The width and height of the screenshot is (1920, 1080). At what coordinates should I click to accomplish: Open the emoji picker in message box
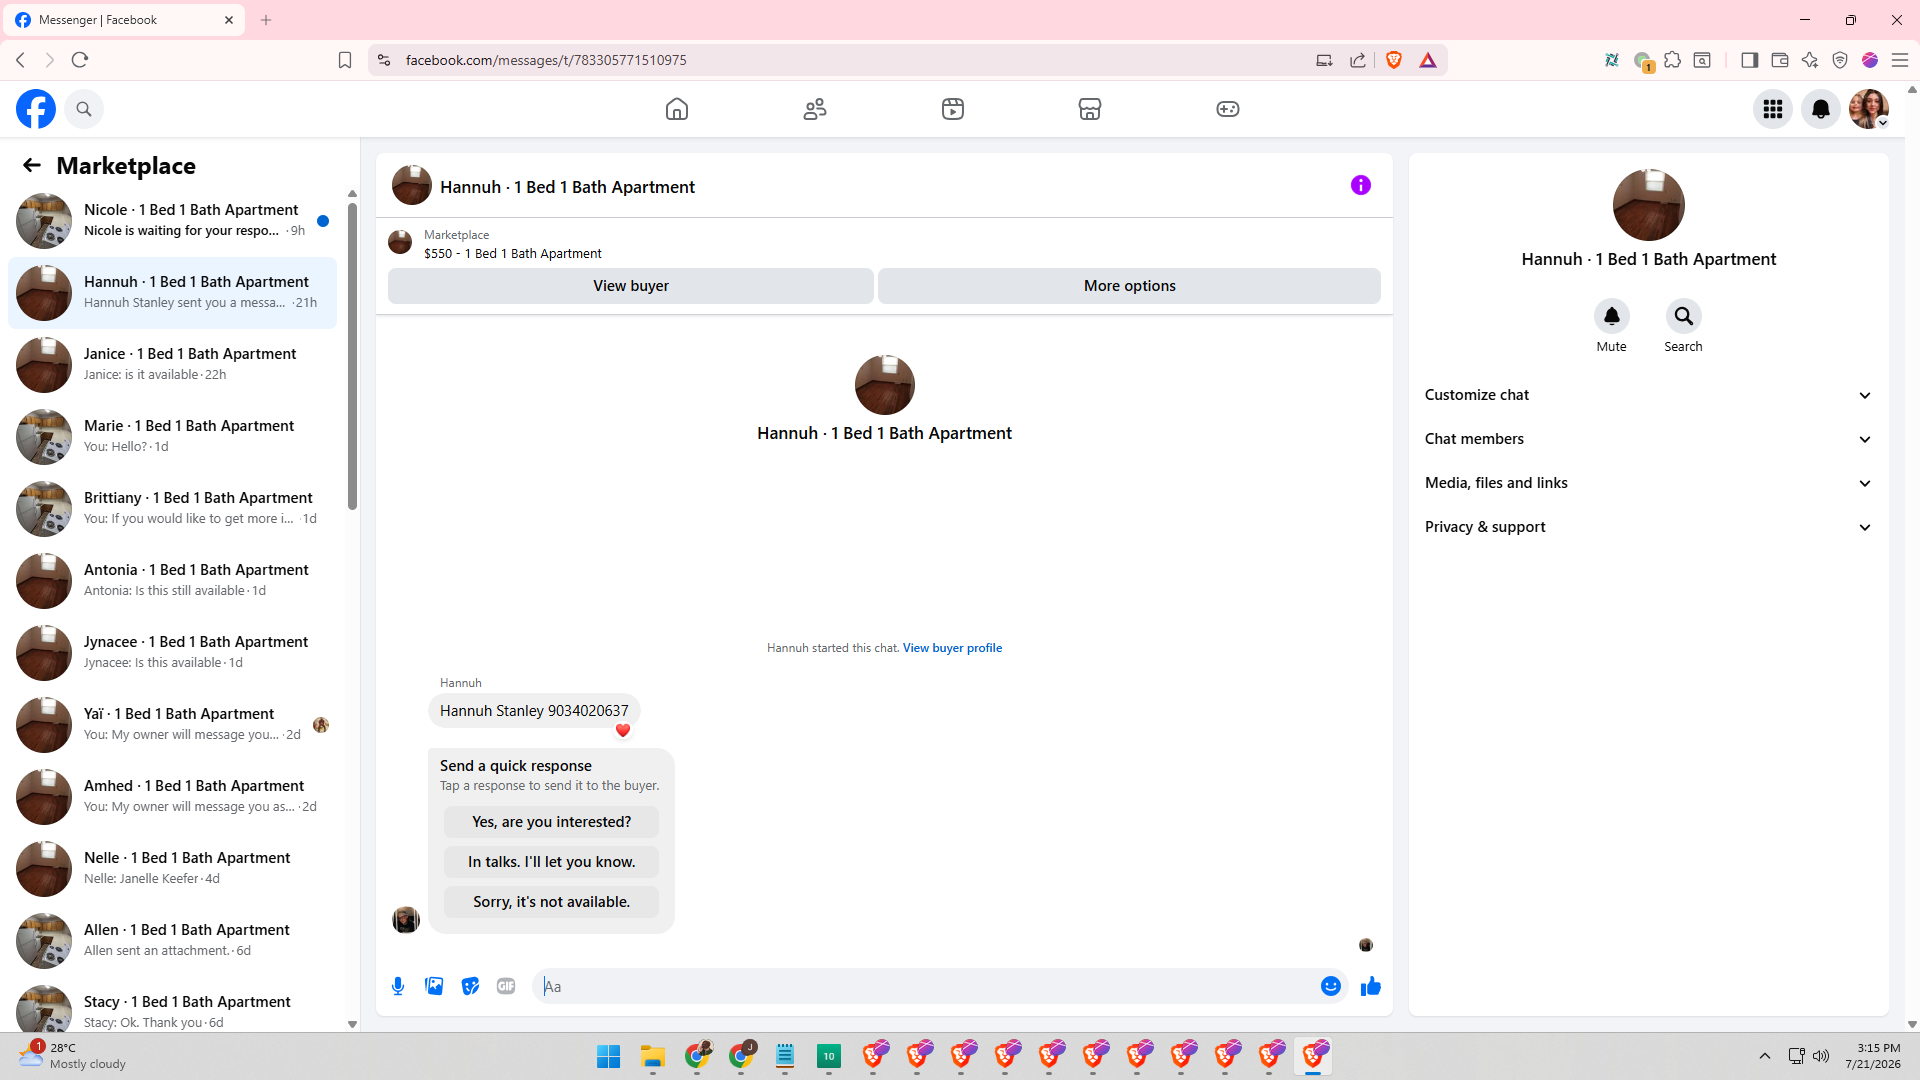pos(1330,986)
